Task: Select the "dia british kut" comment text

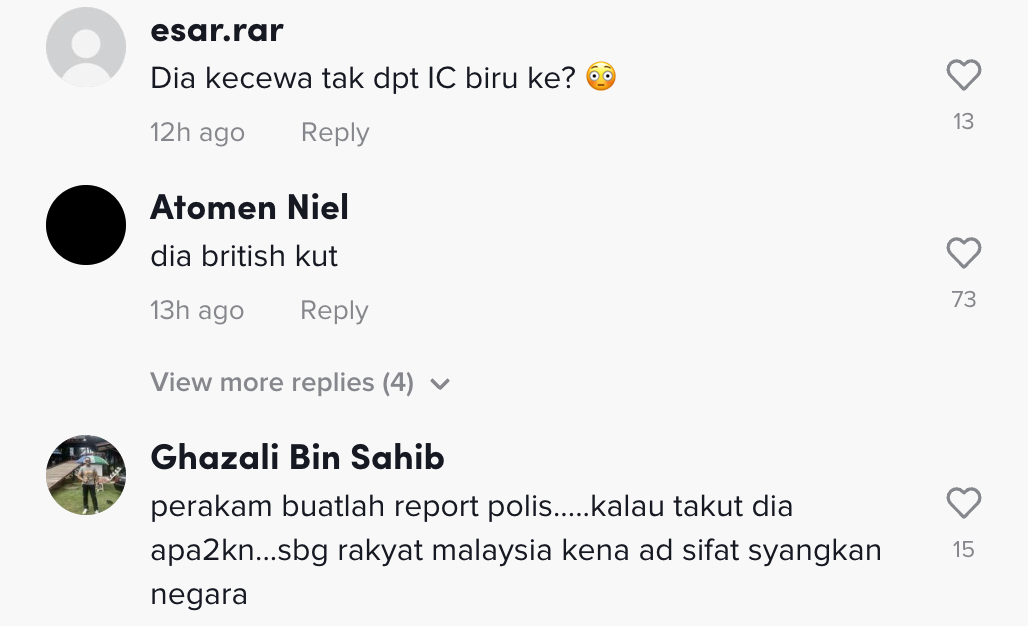Action: 244,257
